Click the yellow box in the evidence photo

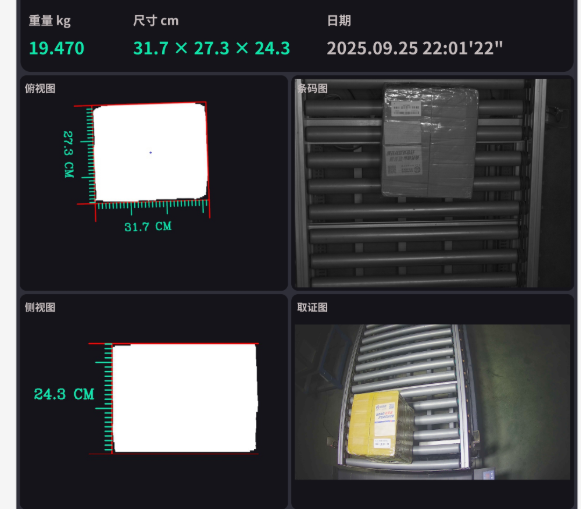[380, 426]
